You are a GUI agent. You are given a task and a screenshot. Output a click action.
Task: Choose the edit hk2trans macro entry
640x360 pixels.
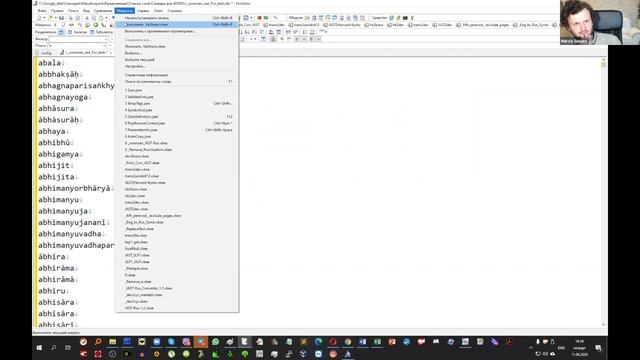pos(178,47)
